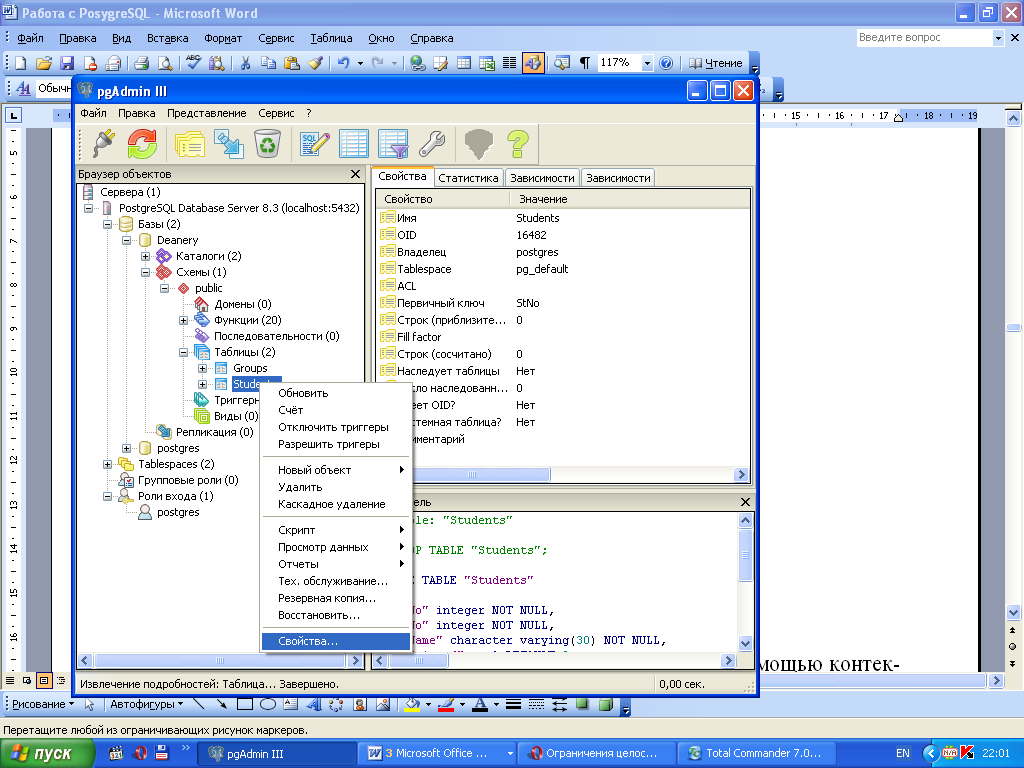Expand the Groups table node
Viewport: 1024px width, 768px height.
click(x=202, y=368)
